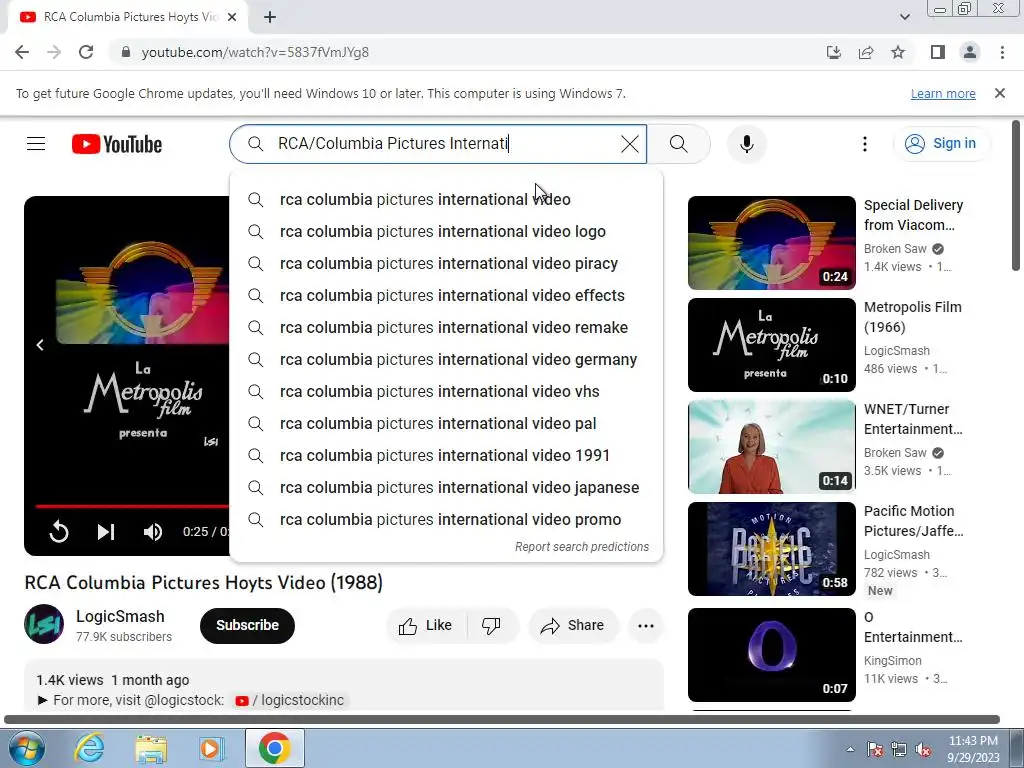Image resolution: width=1024 pixels, height=768 pixels.
Task: Click the Sign in button
Action: [x=942, y=144]
